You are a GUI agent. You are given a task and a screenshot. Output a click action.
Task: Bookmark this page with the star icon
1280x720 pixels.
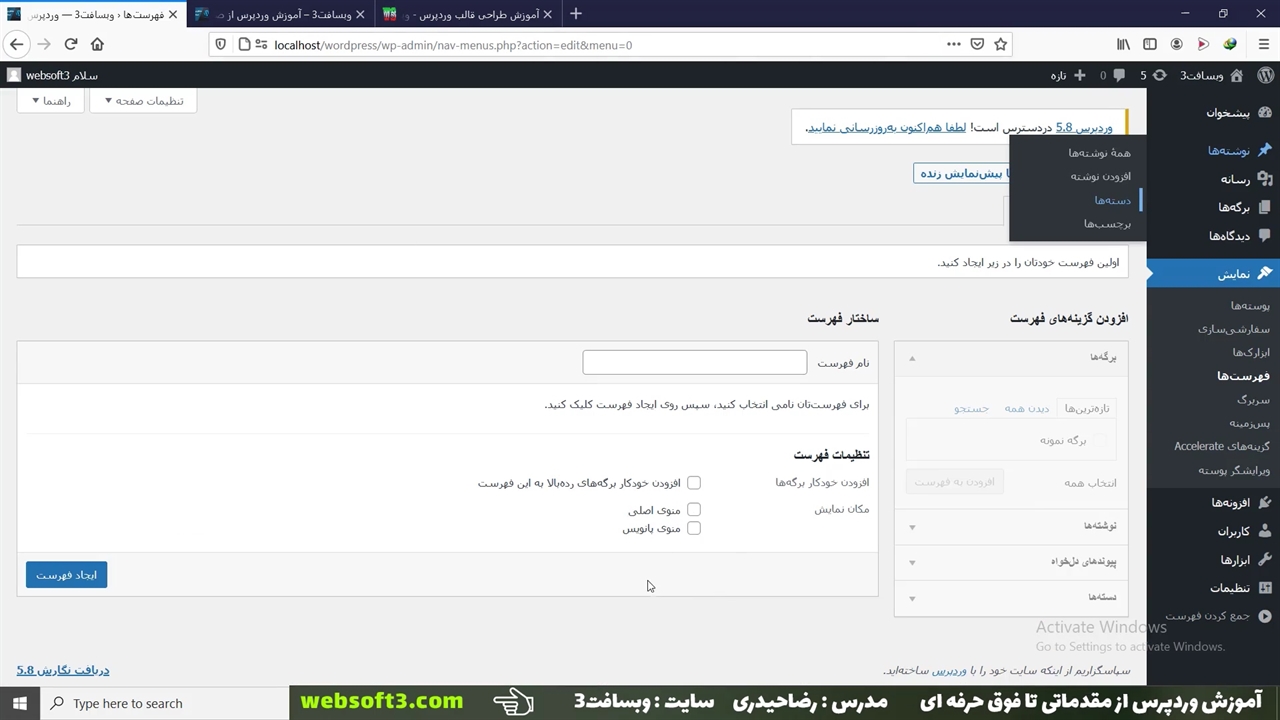(1001, 44)
